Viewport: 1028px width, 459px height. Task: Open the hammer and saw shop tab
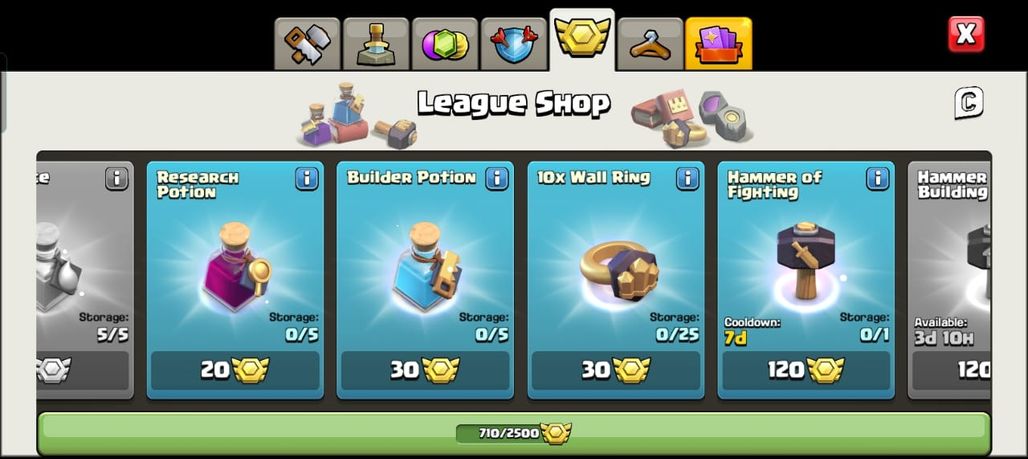pos(307,44)
